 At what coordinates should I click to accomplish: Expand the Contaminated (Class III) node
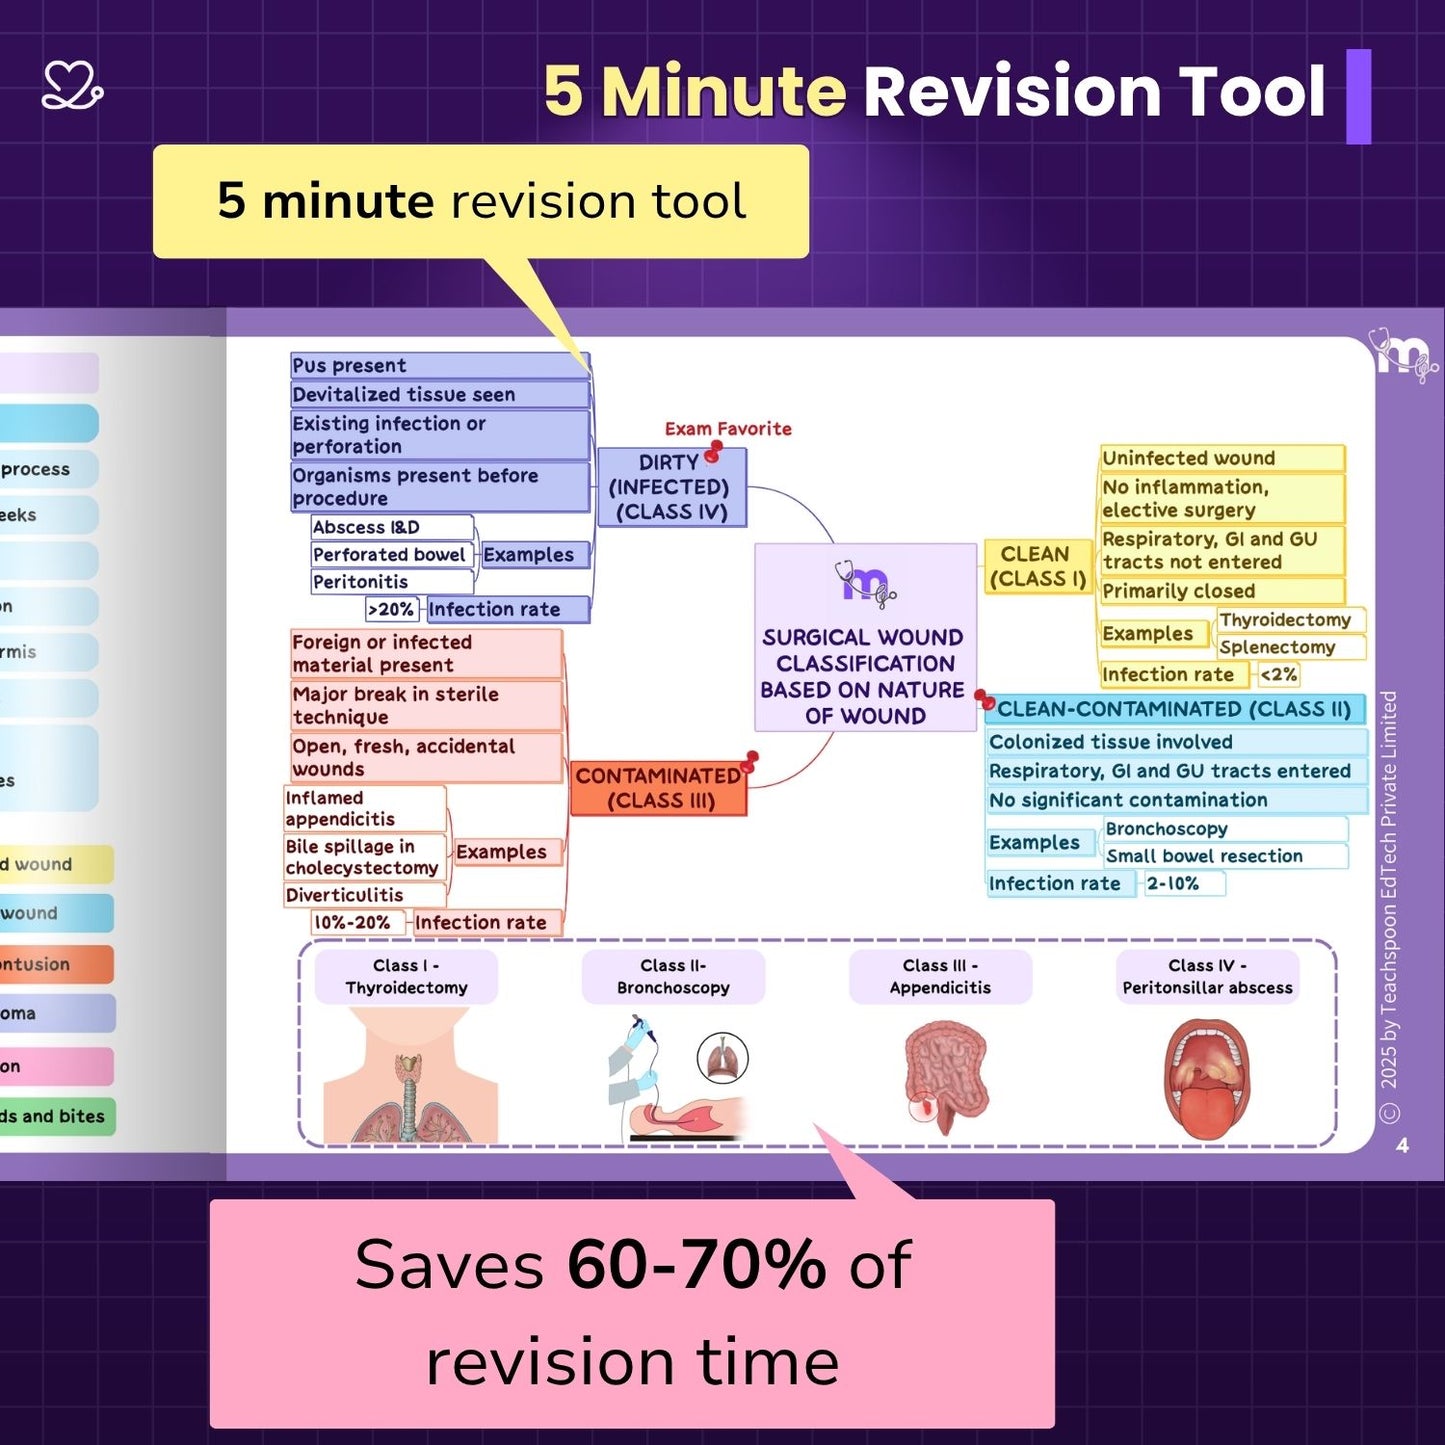pyautogui.click(x=658, y=789)
